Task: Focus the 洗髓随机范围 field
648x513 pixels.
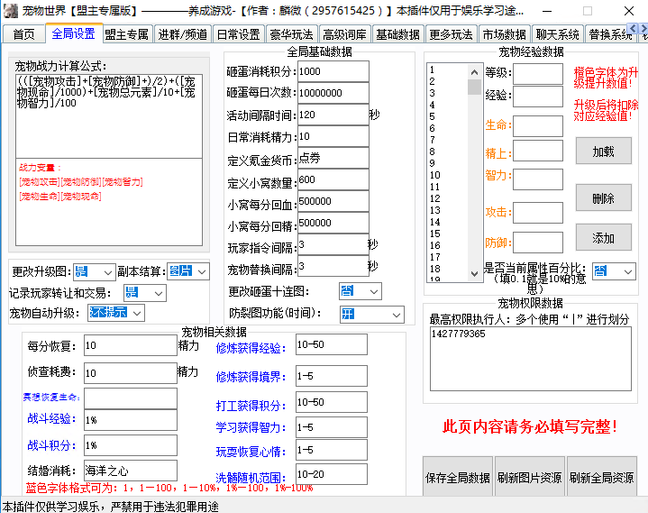Action: (331, 474)
